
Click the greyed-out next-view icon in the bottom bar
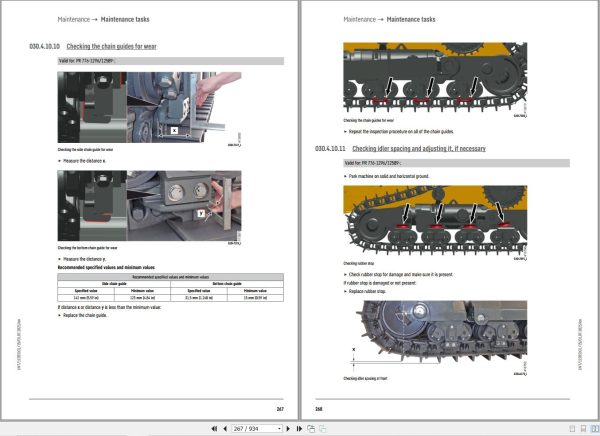(323, 429)
